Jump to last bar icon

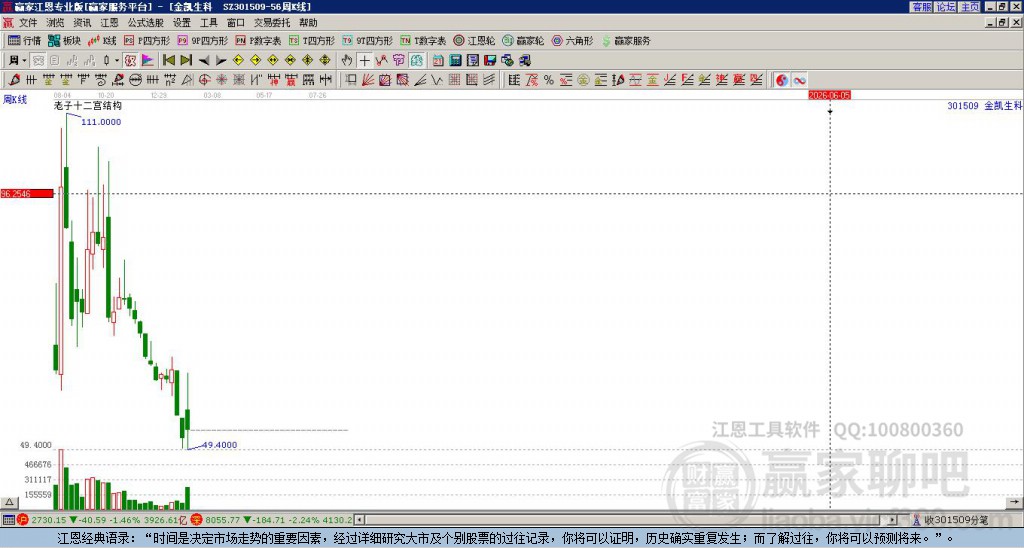(x=186, y=60)
